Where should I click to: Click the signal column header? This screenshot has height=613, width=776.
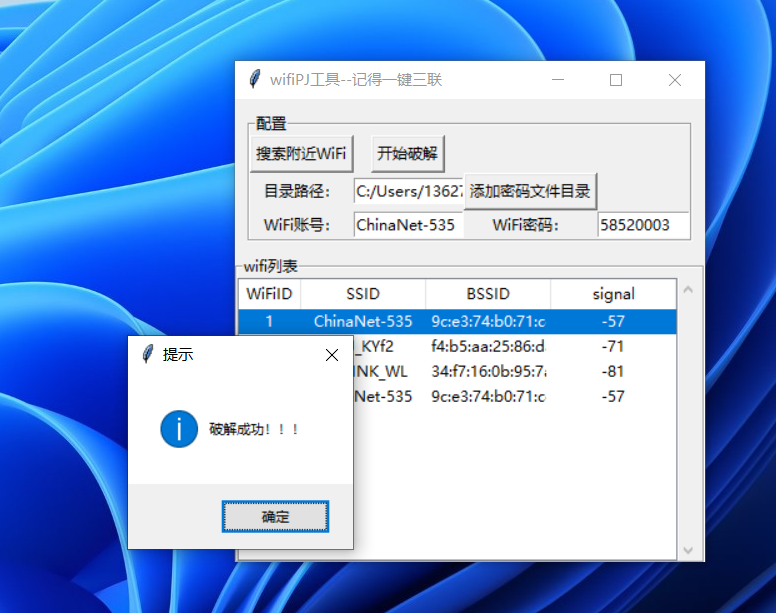(x=613, y=294)
